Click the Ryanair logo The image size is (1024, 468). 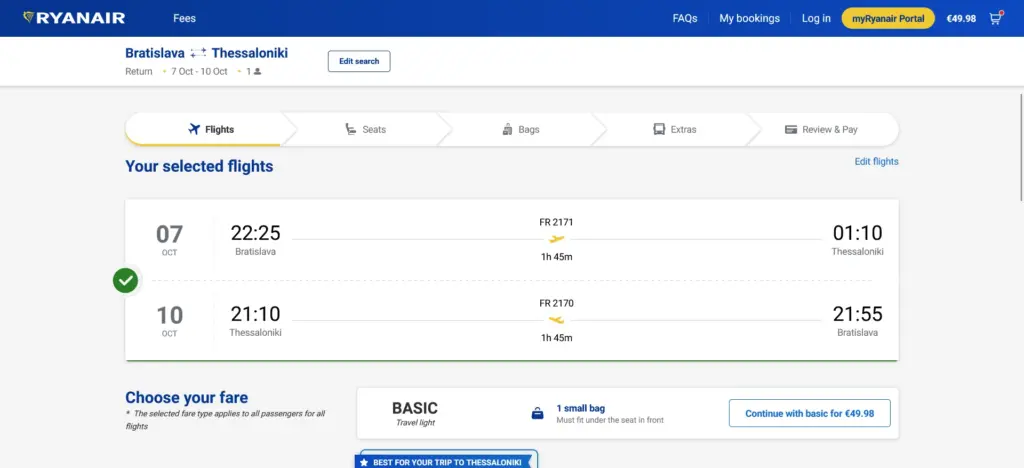pos(74,18)
